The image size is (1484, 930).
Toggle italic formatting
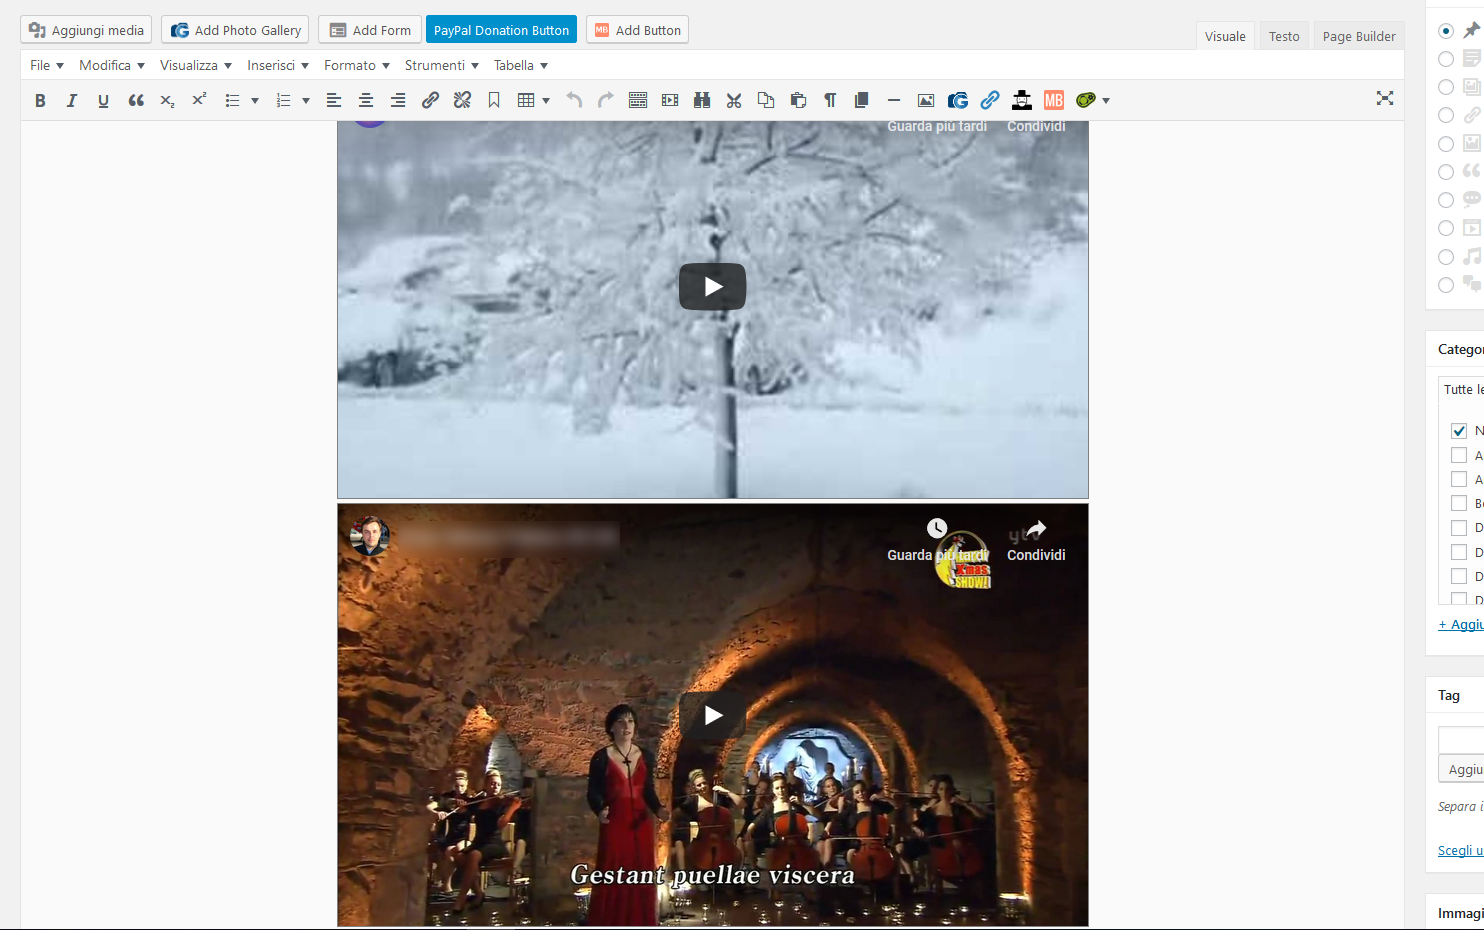click(x=71, y=100)
